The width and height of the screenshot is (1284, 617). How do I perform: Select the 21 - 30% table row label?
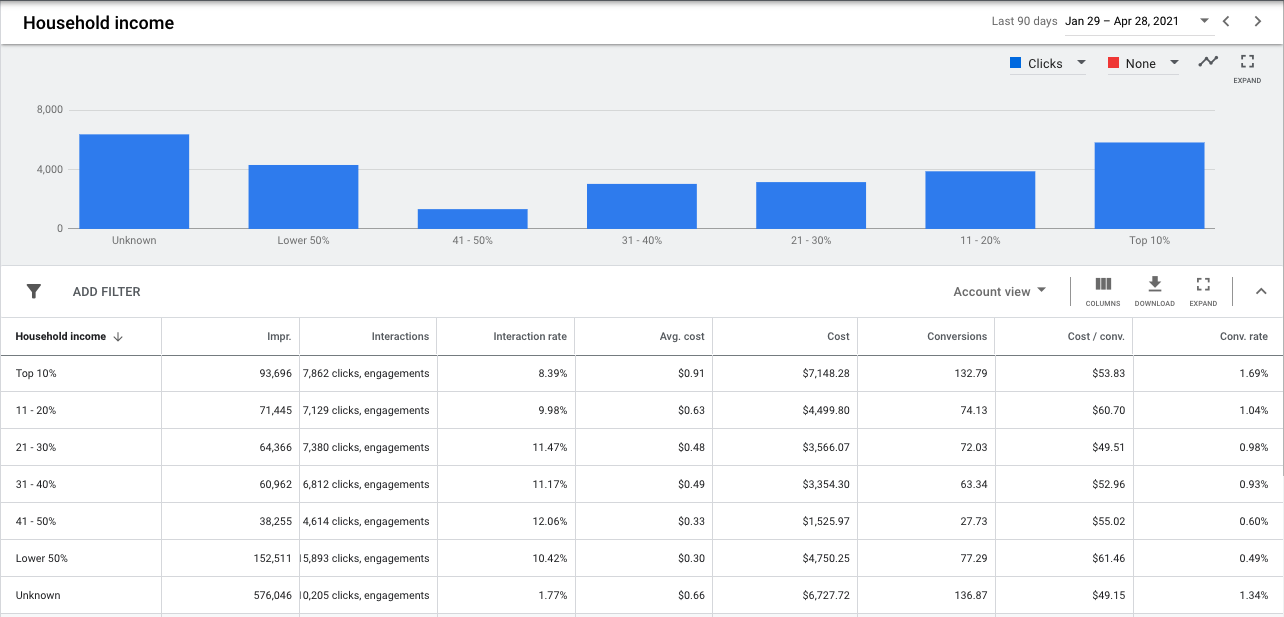tap(36, 447)
